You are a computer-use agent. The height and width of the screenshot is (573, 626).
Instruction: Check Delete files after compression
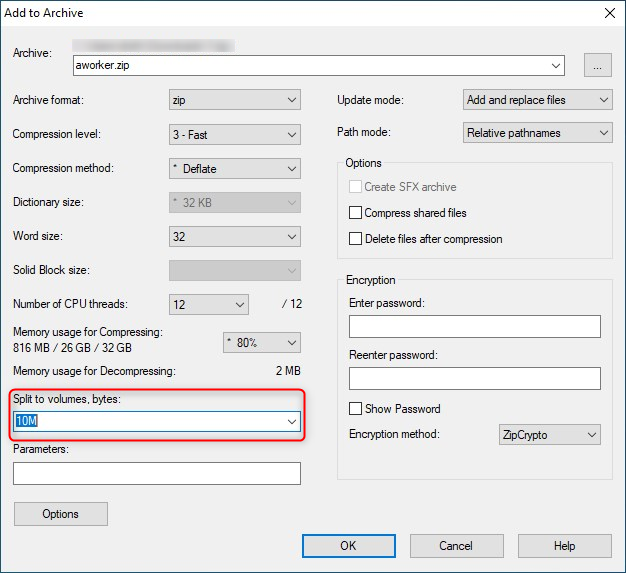click(x=355, y=239)
